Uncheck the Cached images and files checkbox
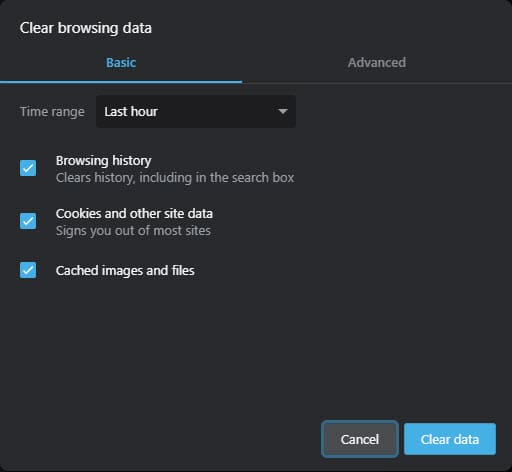The width and height of the screenshot is (512, 472). (x=28, y=270)
